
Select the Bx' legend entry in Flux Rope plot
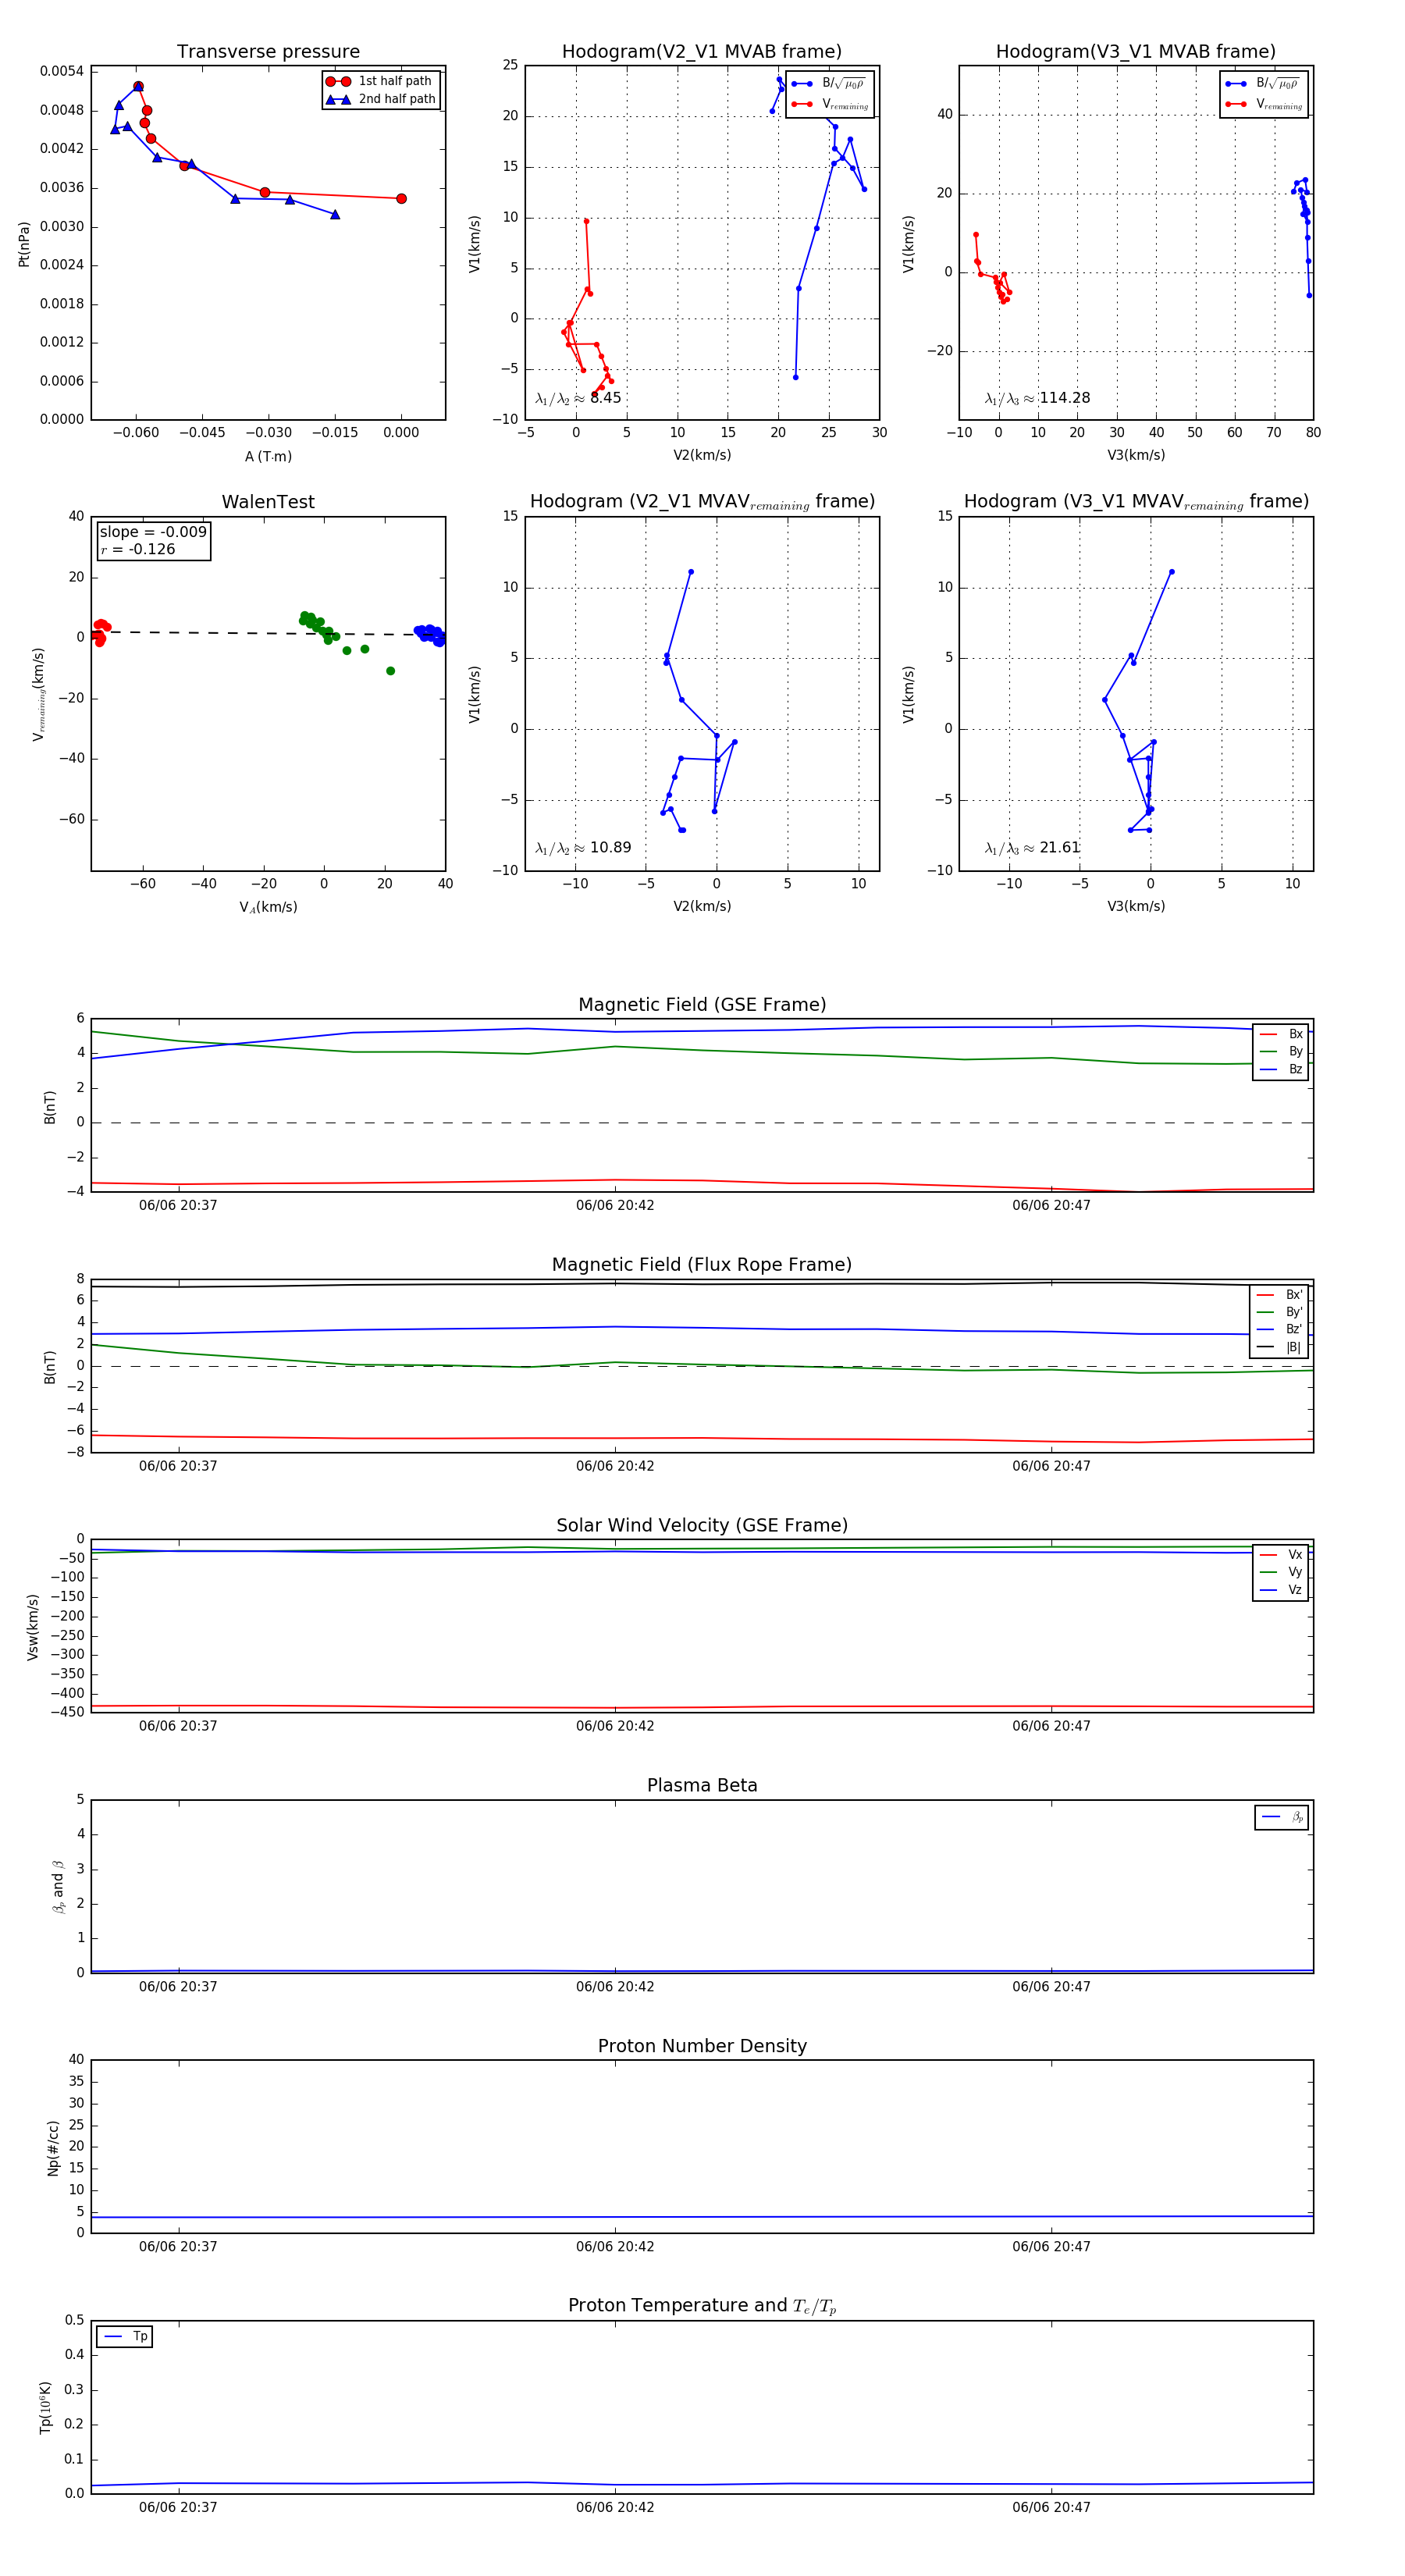[x=1279, y=1294]
